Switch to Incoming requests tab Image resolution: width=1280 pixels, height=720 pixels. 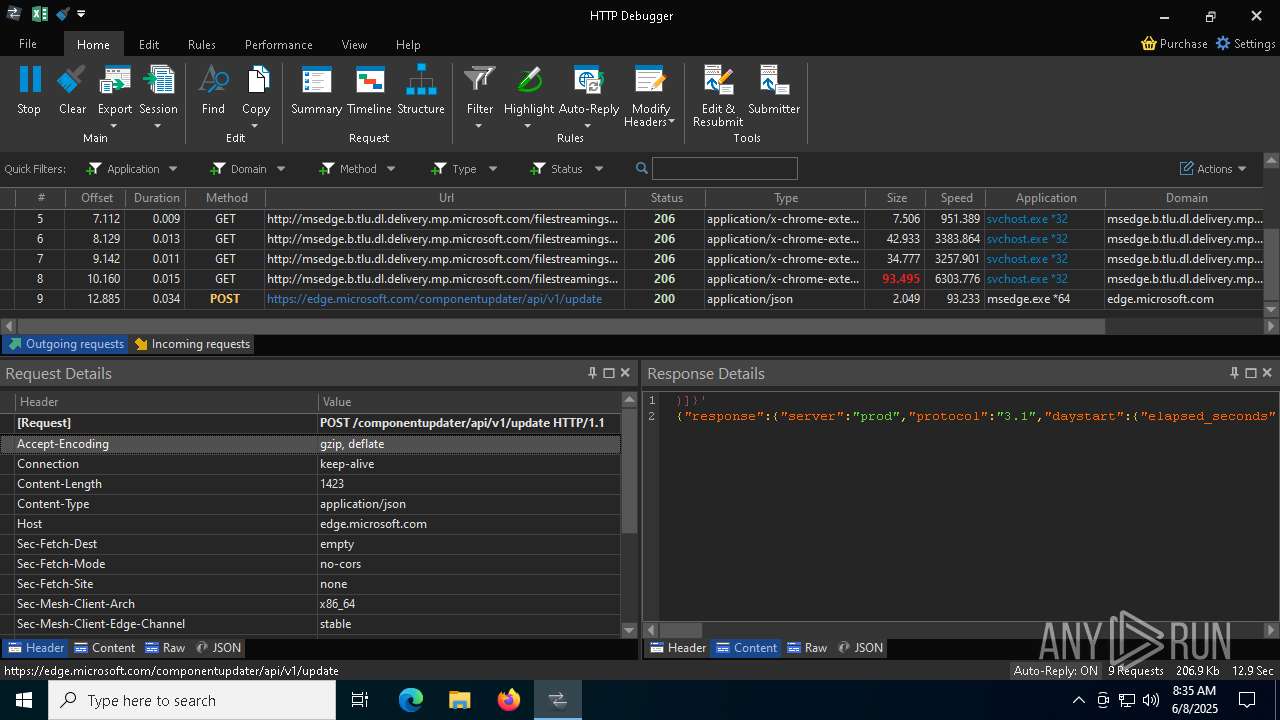pos(192,344)
